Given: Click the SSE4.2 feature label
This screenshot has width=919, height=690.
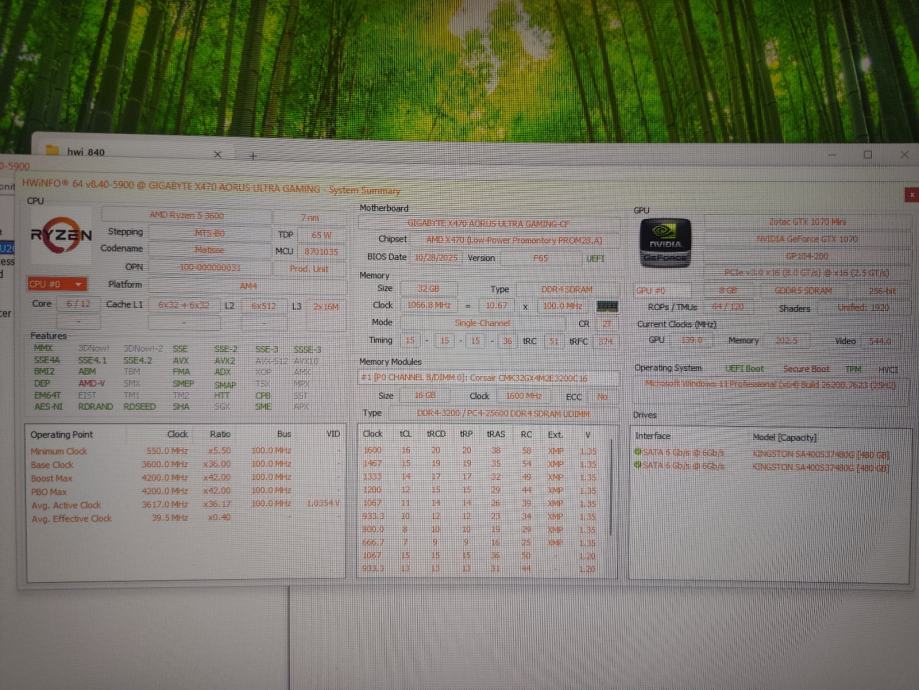Looking at the screenshot, I should click(x=137, y=360).
